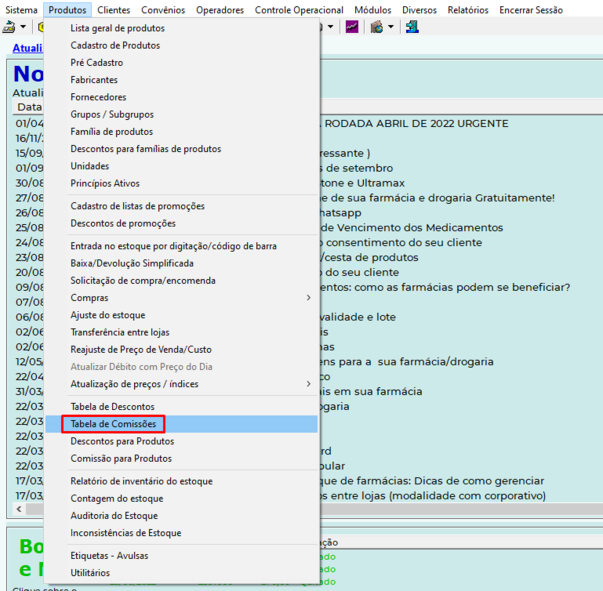Click news row ending 'Dicas de como gerenciar'
This screenshot has height=591, width=603.
coord(433,481)
